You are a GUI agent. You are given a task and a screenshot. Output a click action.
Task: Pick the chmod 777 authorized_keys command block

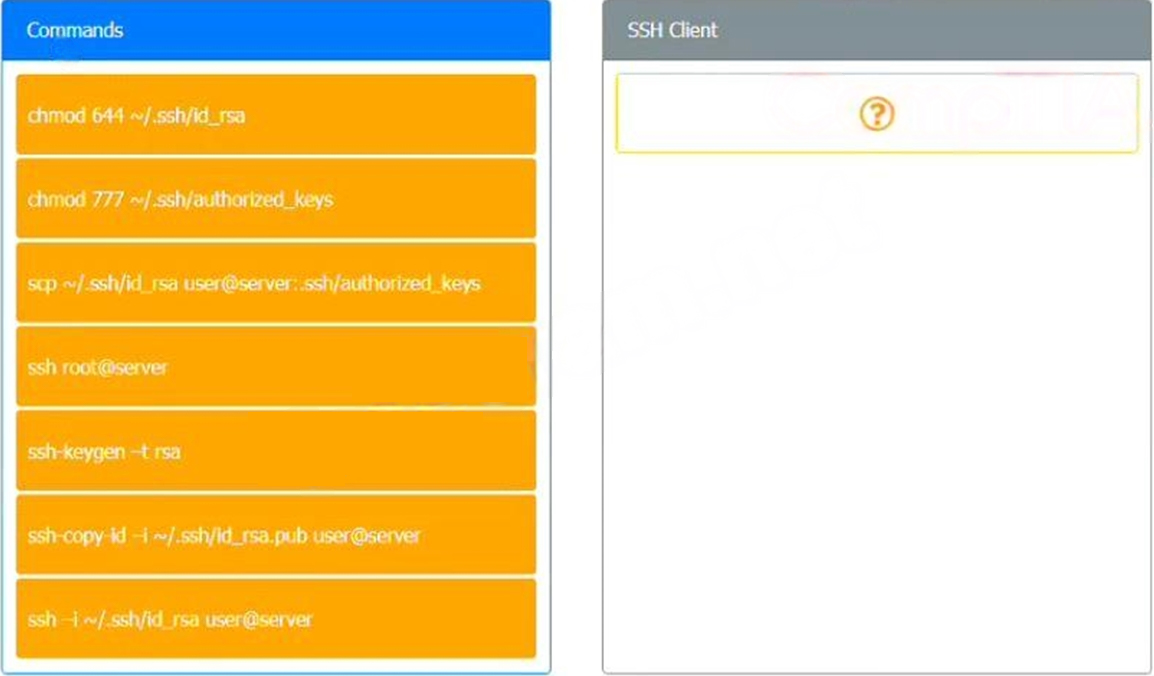pos(276,199)
